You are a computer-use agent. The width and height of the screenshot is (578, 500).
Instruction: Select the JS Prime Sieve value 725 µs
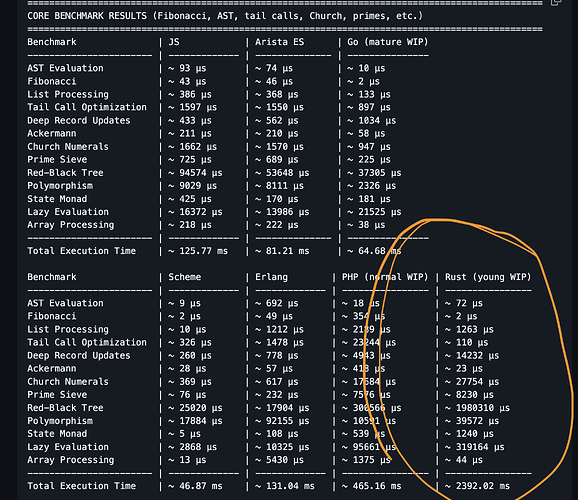tap(190, 160)
